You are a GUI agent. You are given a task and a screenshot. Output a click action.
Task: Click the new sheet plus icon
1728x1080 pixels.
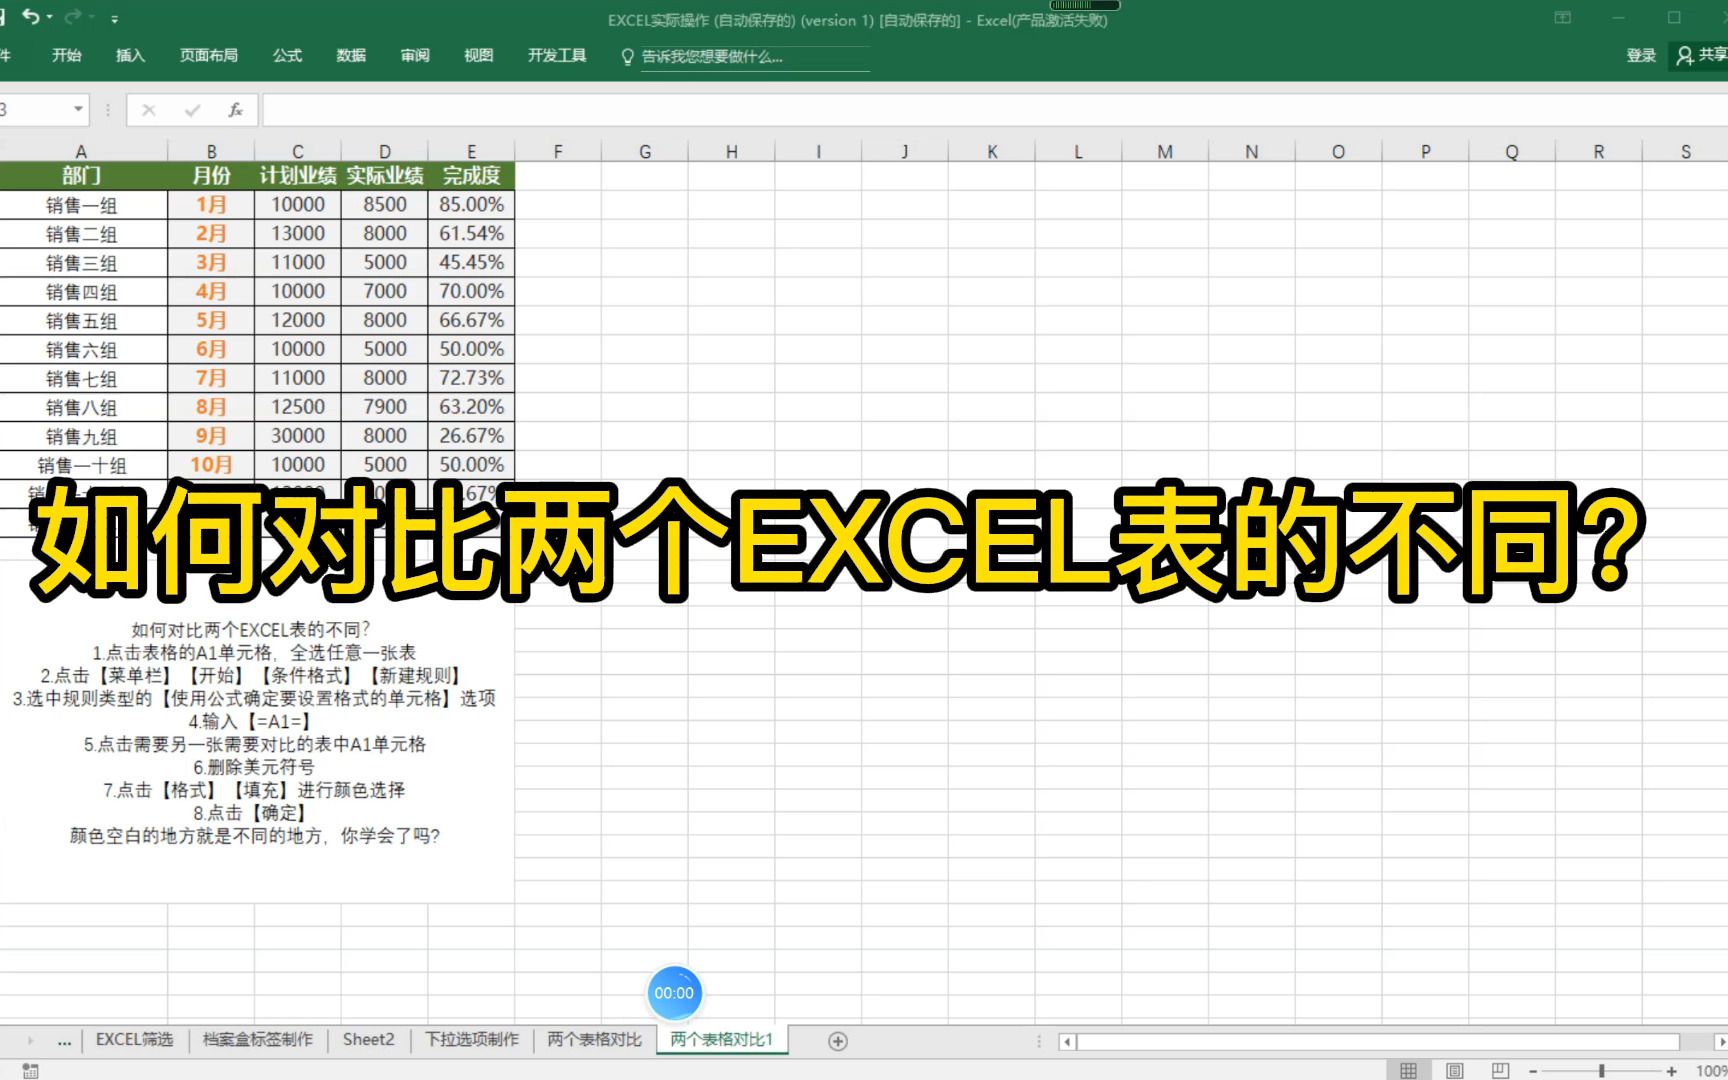point(838,1041)
